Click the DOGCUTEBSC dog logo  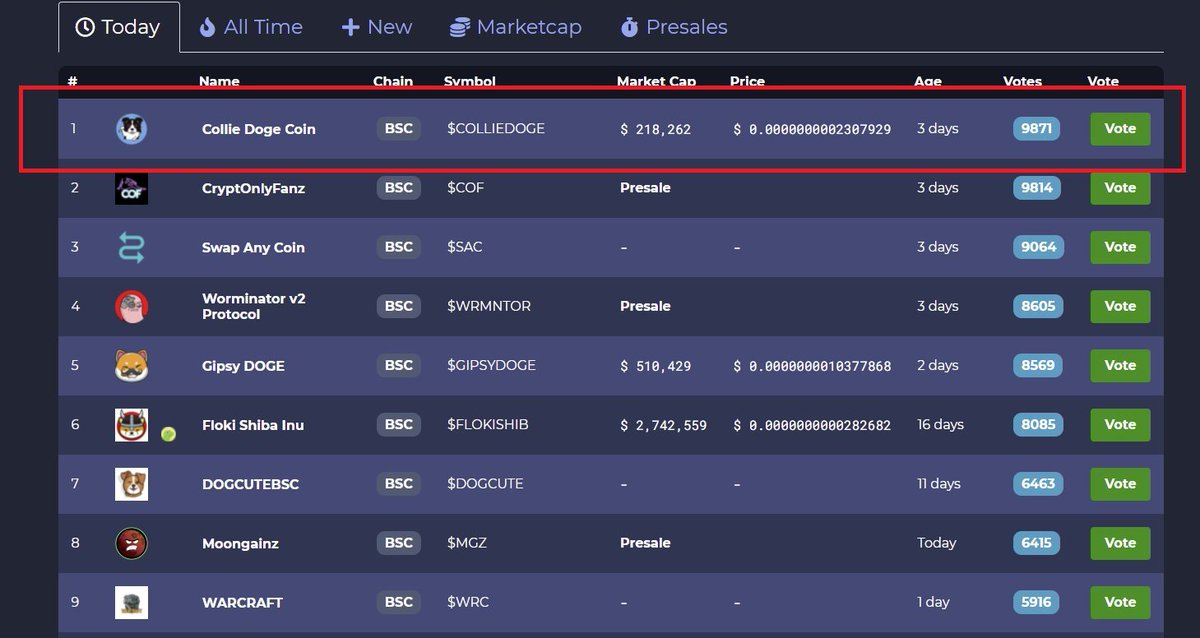pos(131,484)
